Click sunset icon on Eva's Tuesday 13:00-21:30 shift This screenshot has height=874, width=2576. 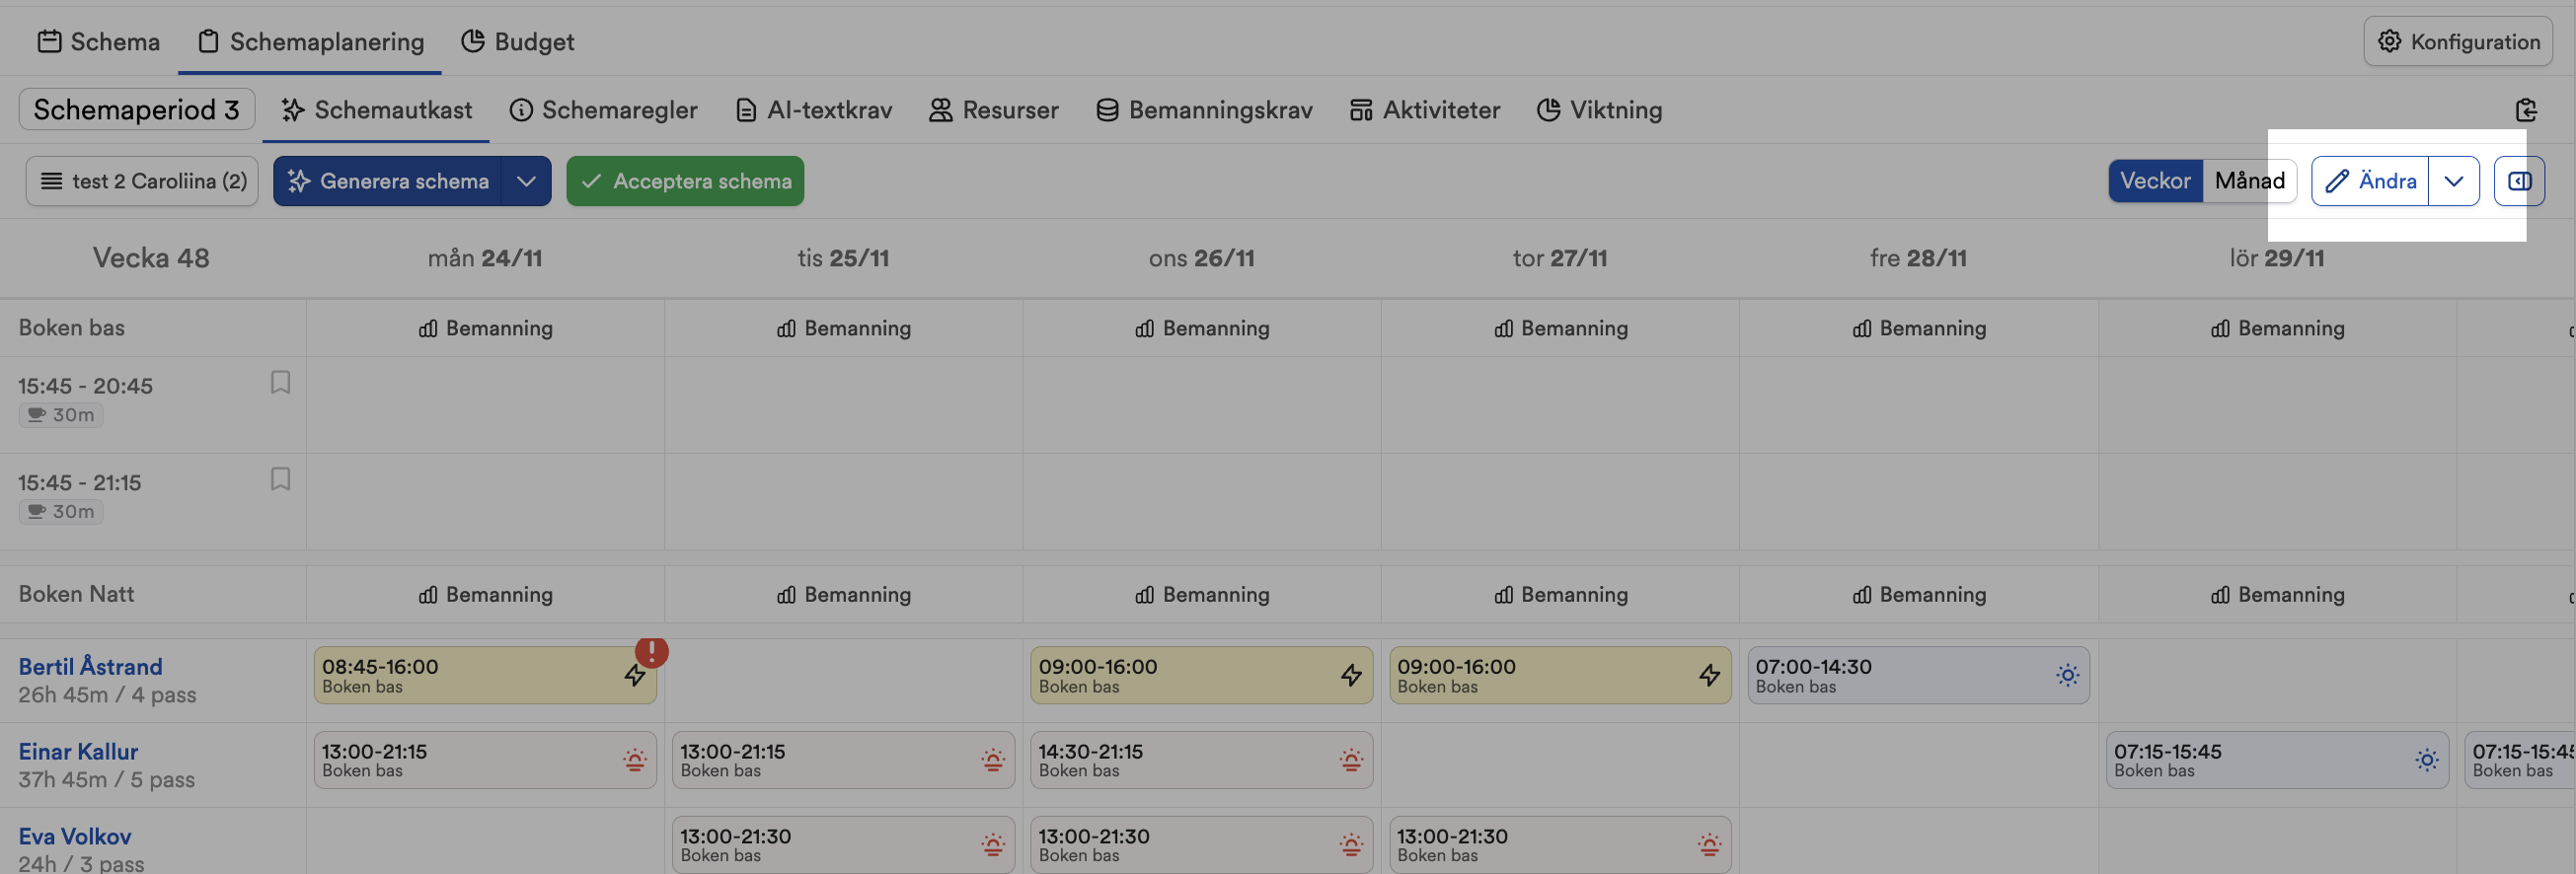[992, 845]
